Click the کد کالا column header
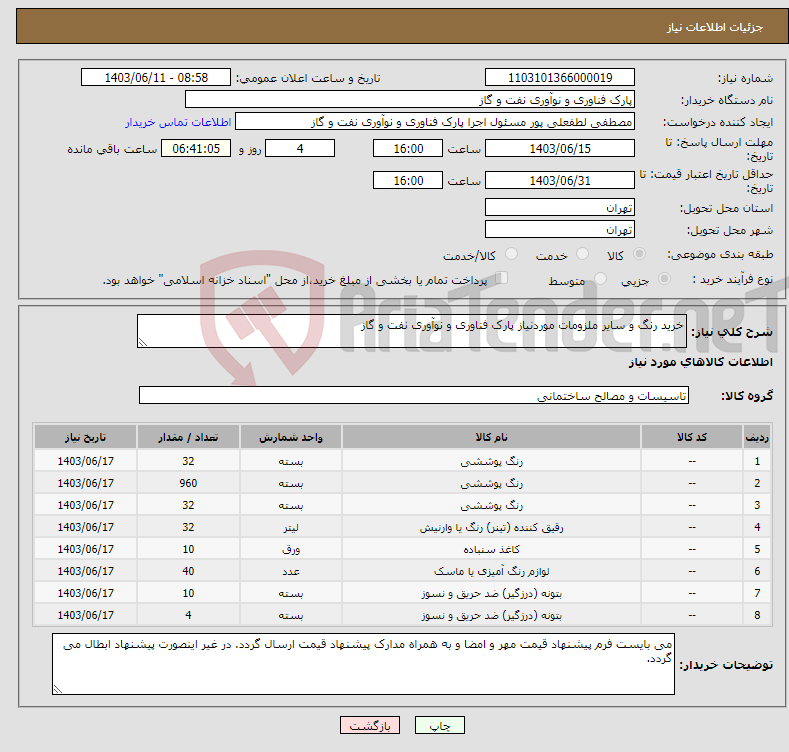The height and width of the screenshot is (752, 789). (x=692, y=437)
